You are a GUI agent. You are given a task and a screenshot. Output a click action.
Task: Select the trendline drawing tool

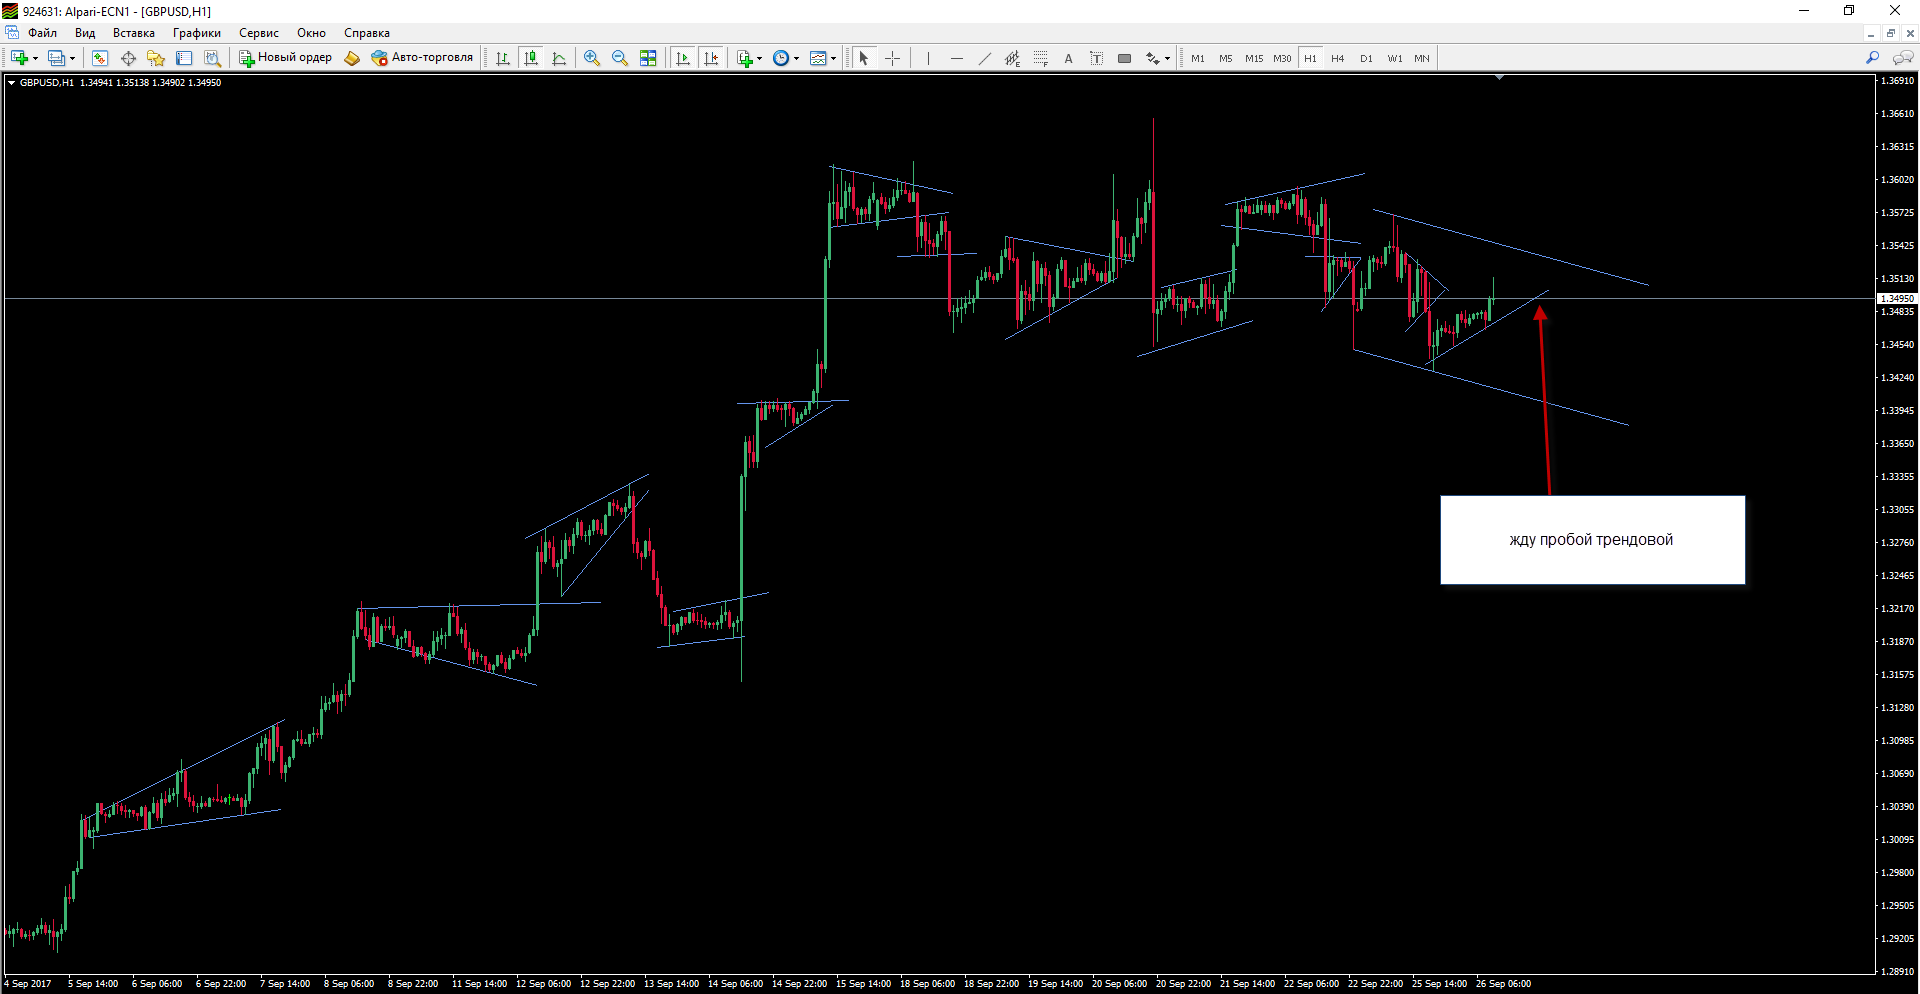(x=984, y=58)
